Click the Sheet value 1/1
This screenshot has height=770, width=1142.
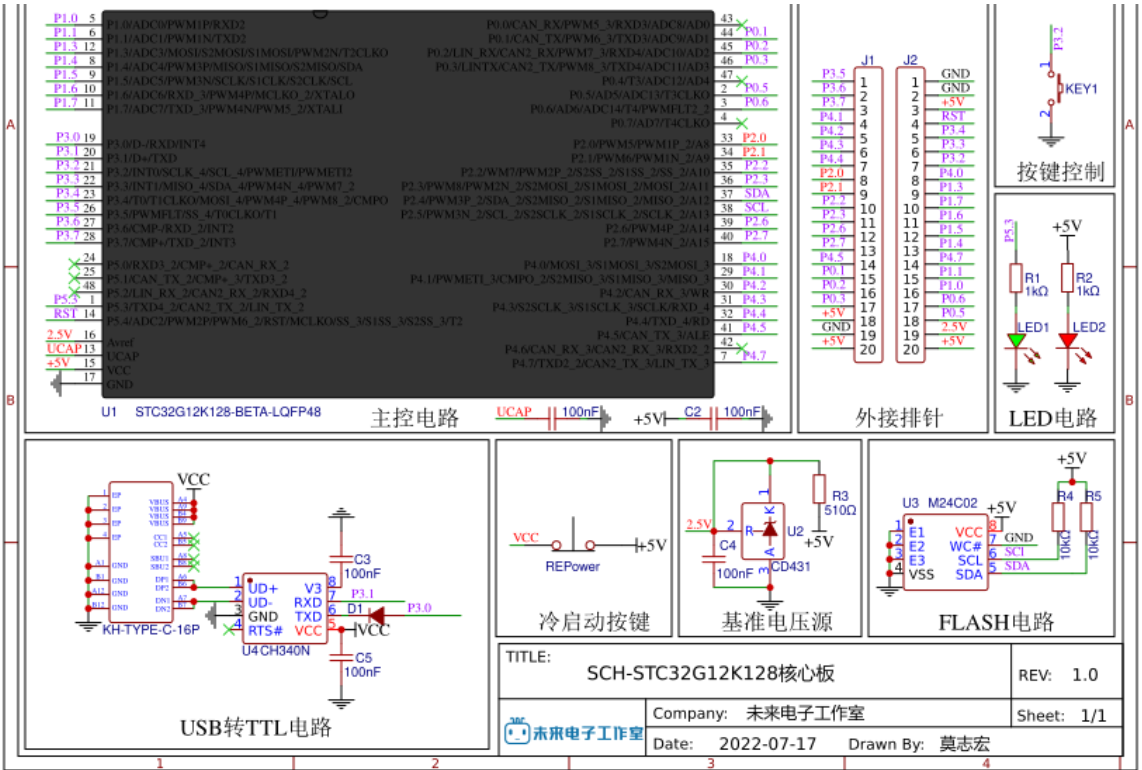(x=1093, y=716)
